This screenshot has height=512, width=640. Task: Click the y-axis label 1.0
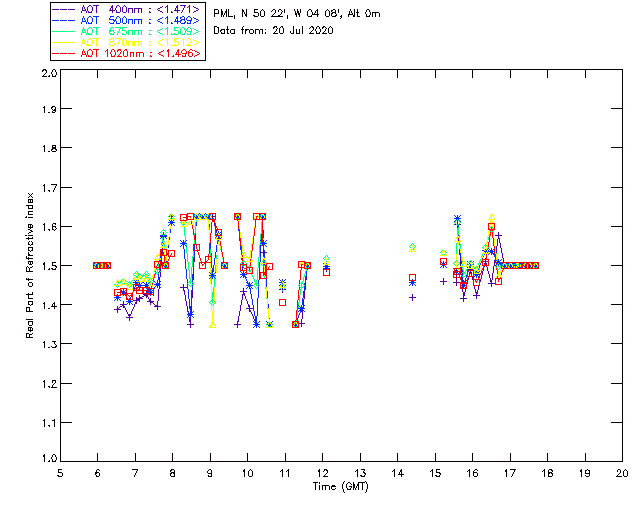click(49, 459)
